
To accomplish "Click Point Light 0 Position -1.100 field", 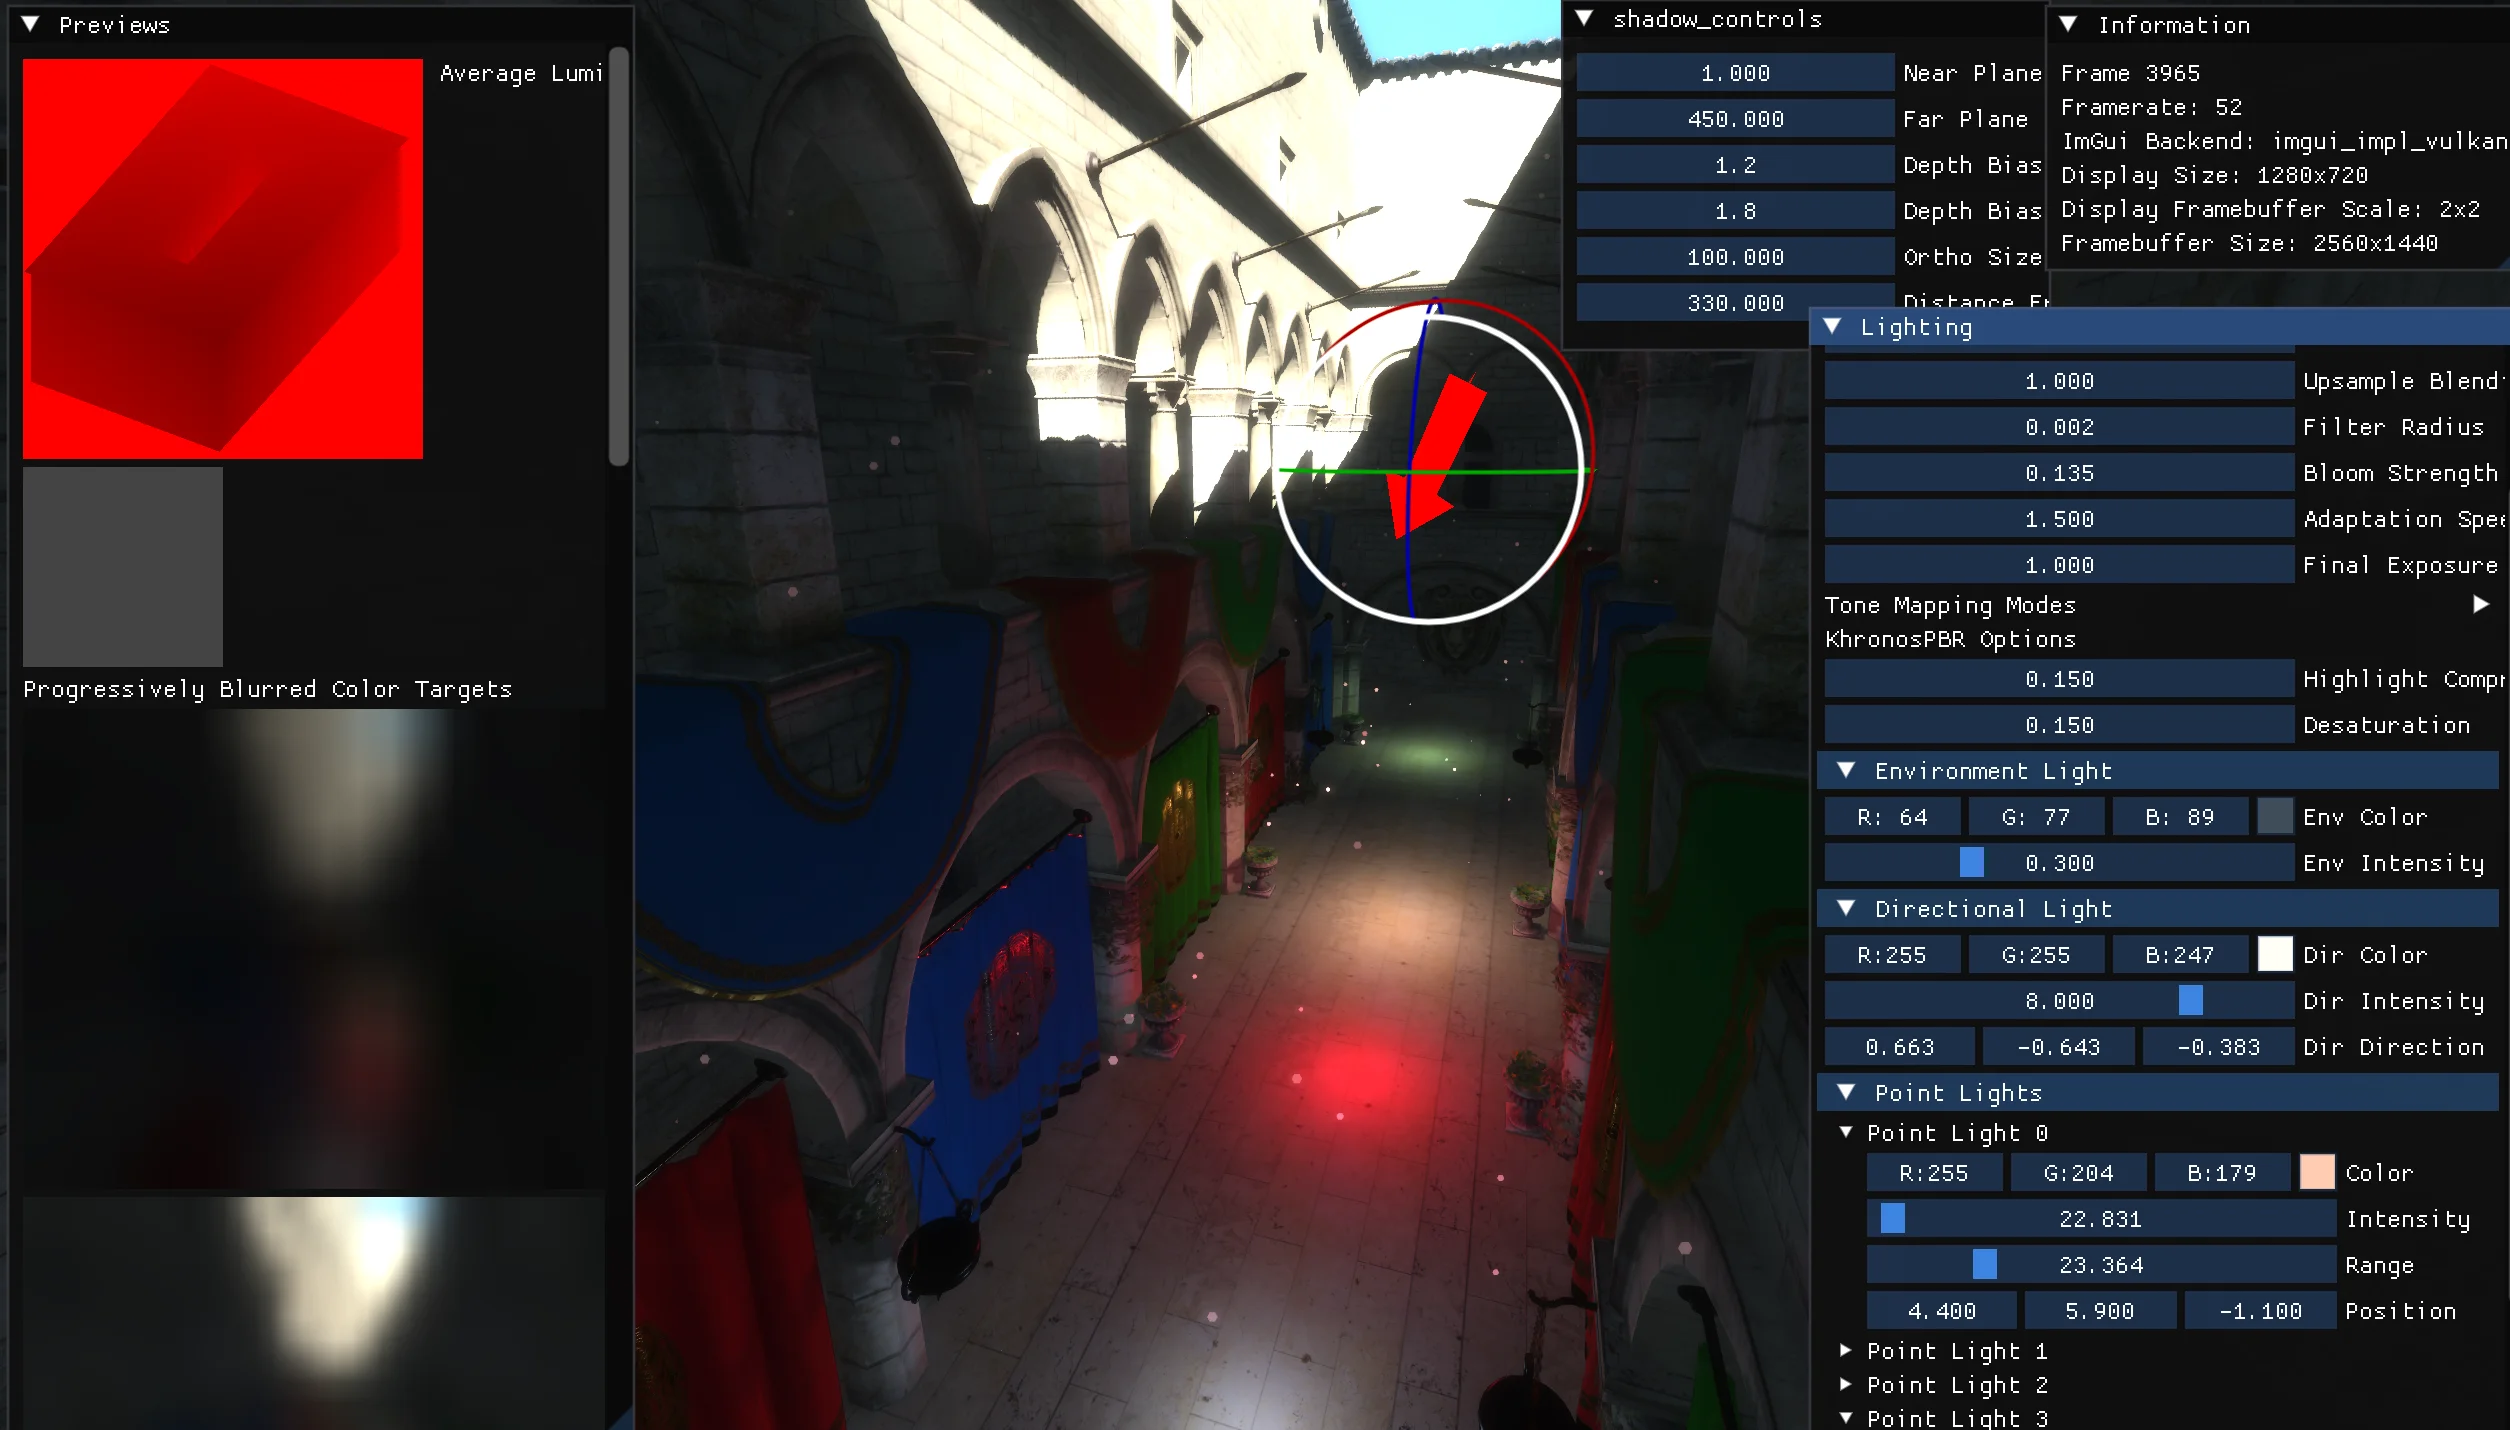I will tap(2260, 1310).
